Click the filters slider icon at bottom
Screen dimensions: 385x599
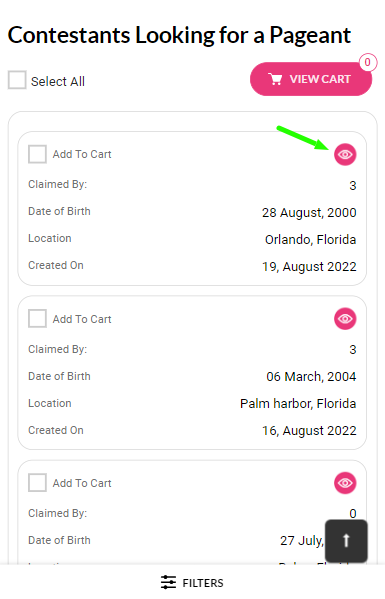pos(168,582)
